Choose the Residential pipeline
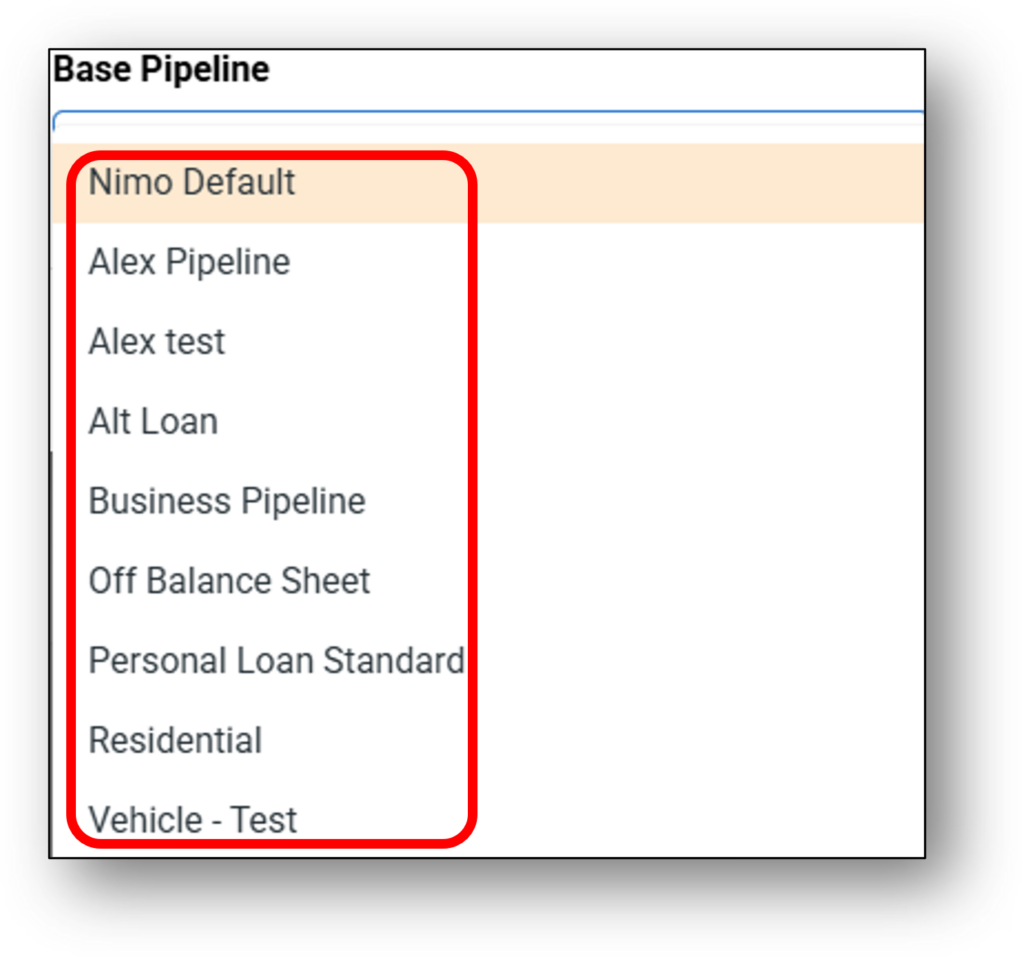Viewport: 1024px width, 957px height. click(x=175, y=741)
